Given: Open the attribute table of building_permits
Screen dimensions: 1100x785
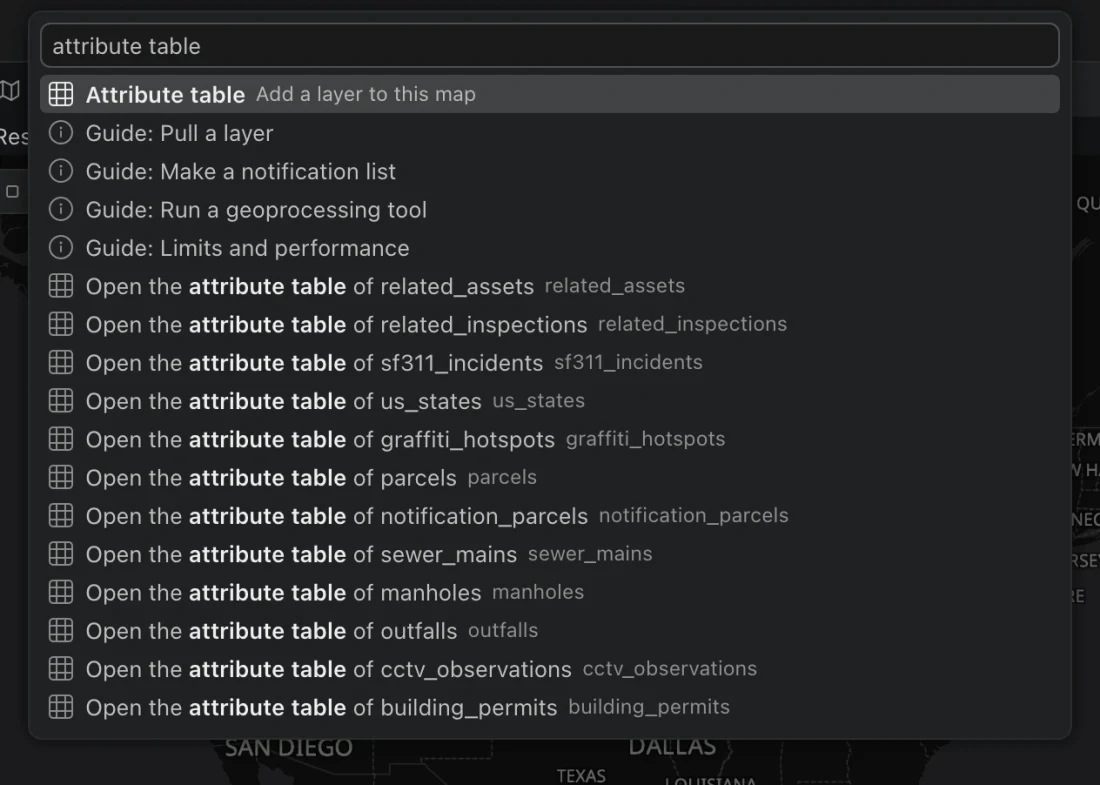Looking at the screenshot, I should 549,707.
